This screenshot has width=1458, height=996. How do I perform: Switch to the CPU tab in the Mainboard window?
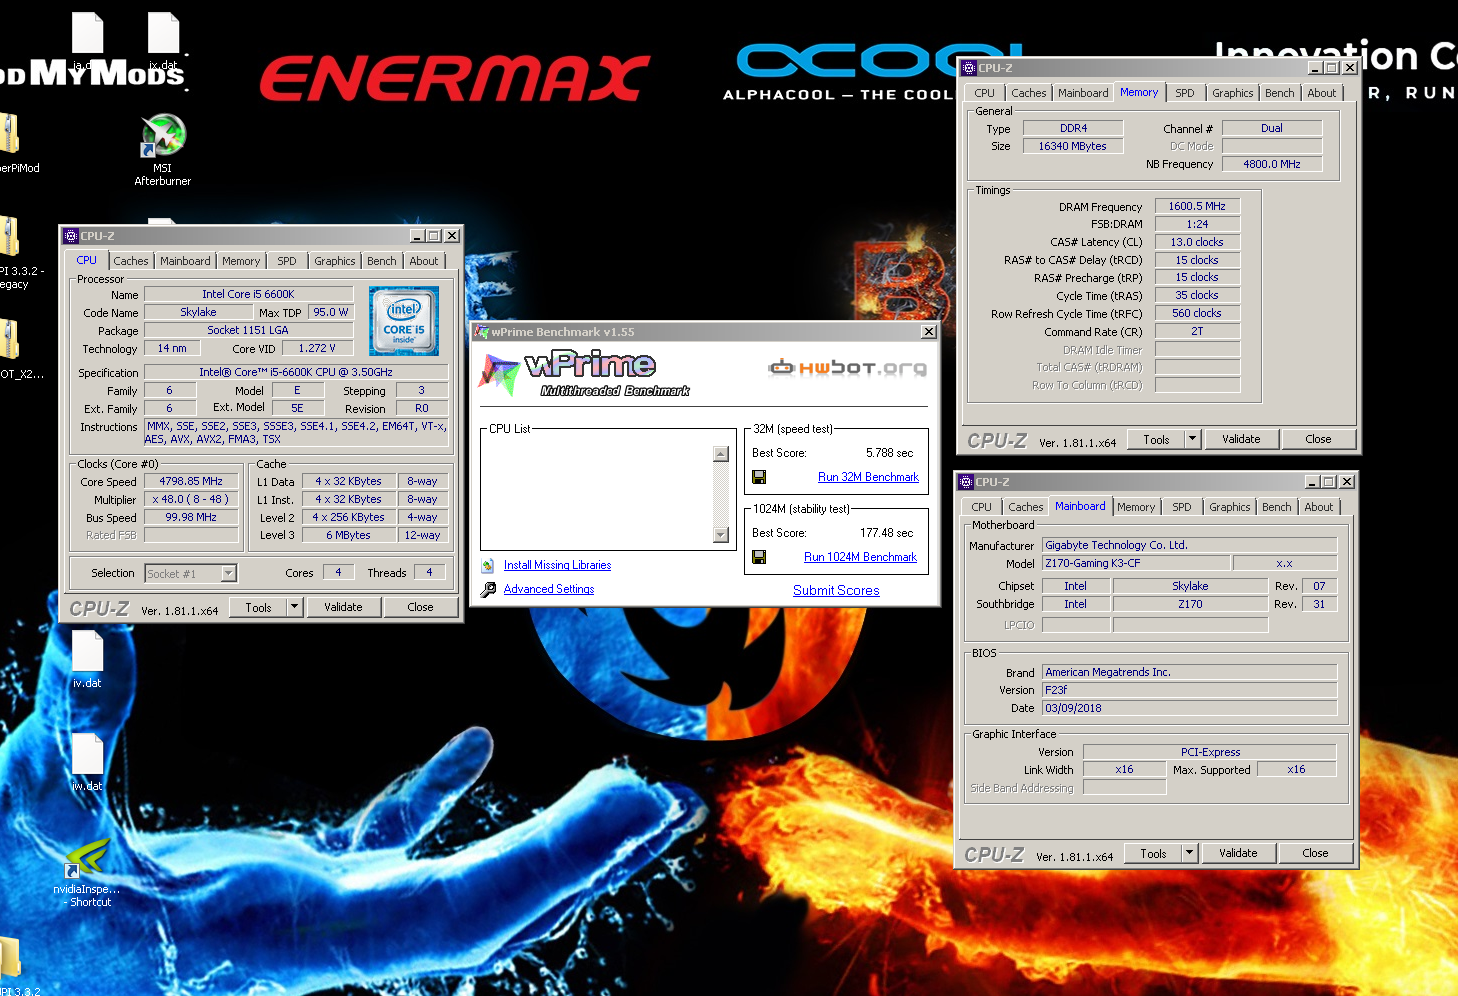982,507
